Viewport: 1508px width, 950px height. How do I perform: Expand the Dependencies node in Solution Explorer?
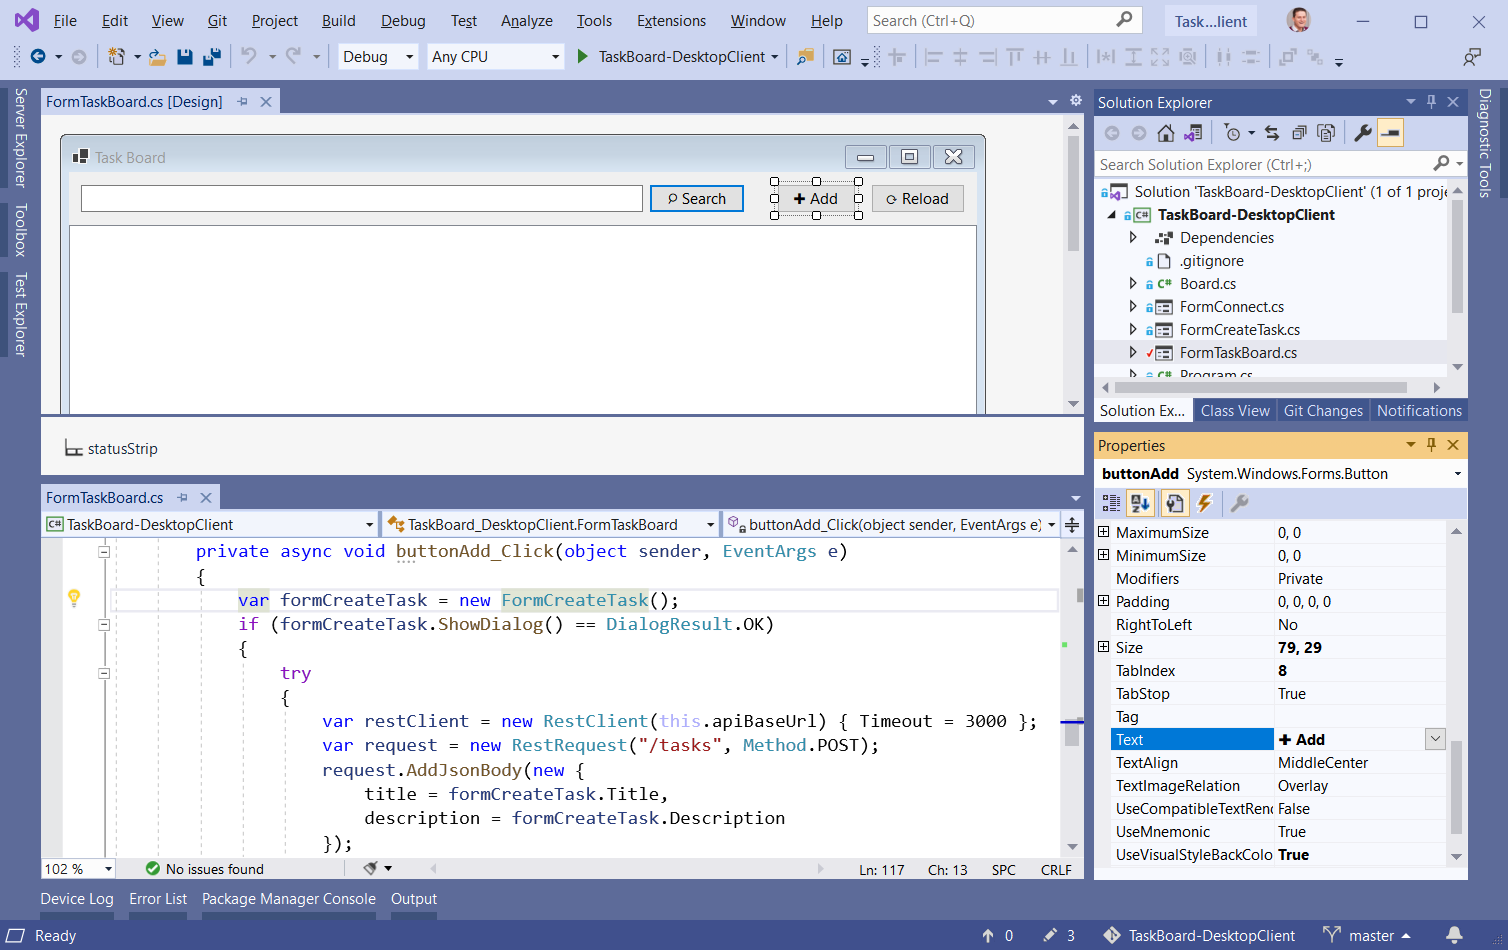coord(1134,237)
